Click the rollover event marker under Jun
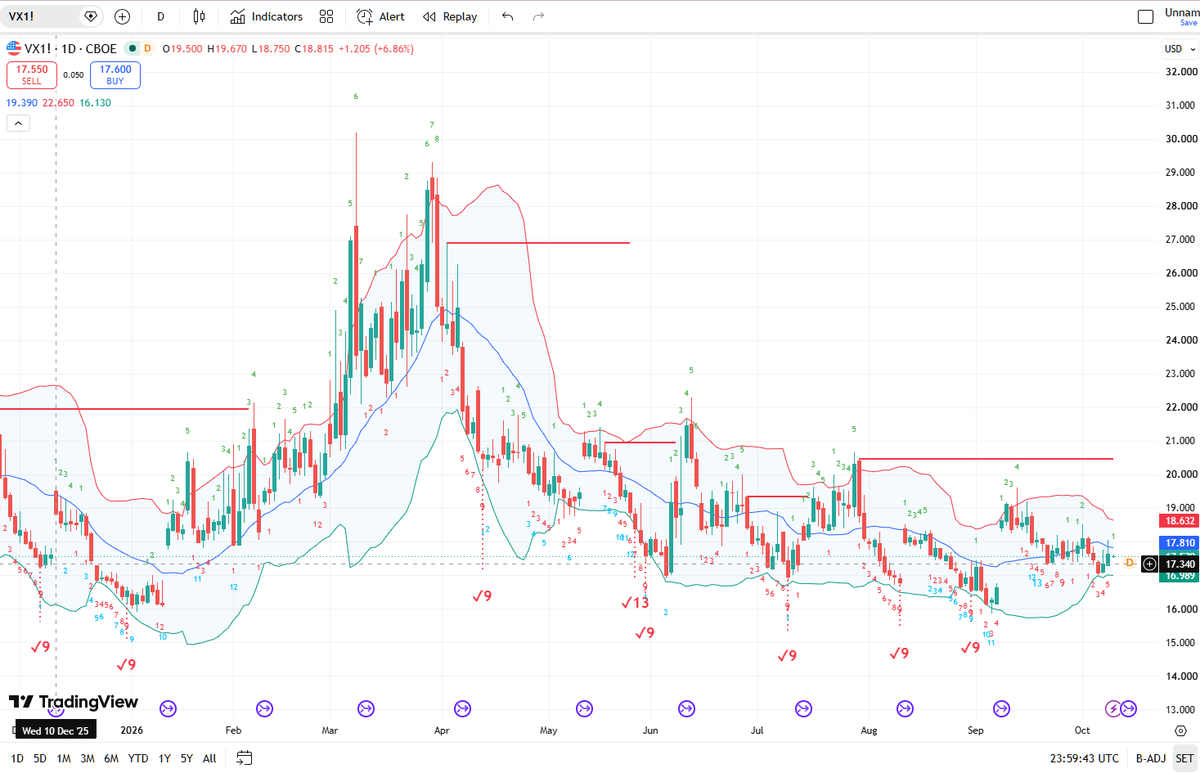The height and width of the screenshot is (773, 1200). coord(686,709)
